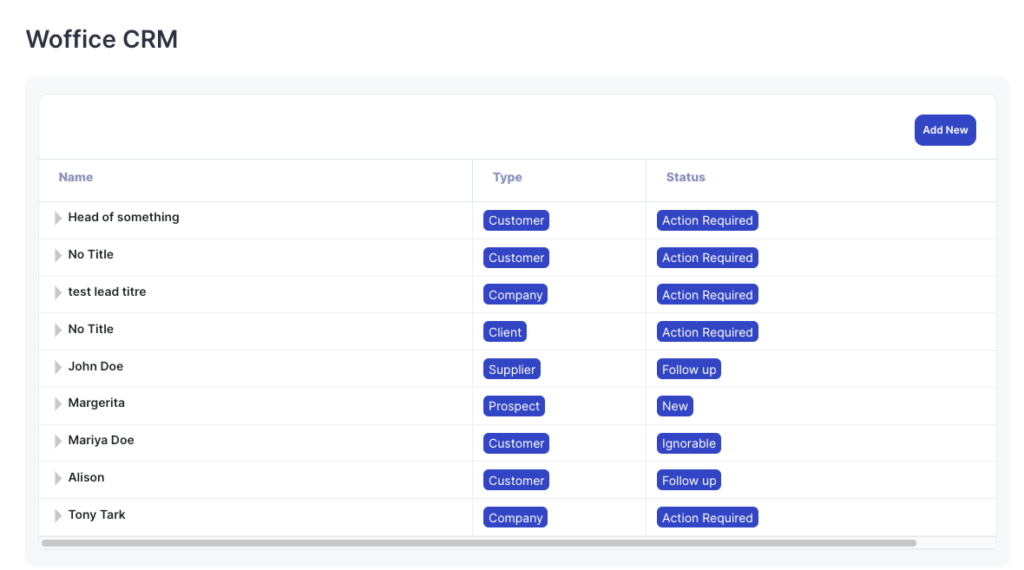Expand the Alison row arrow
This screenshot has width=1024, height=570.
[58, 478]
